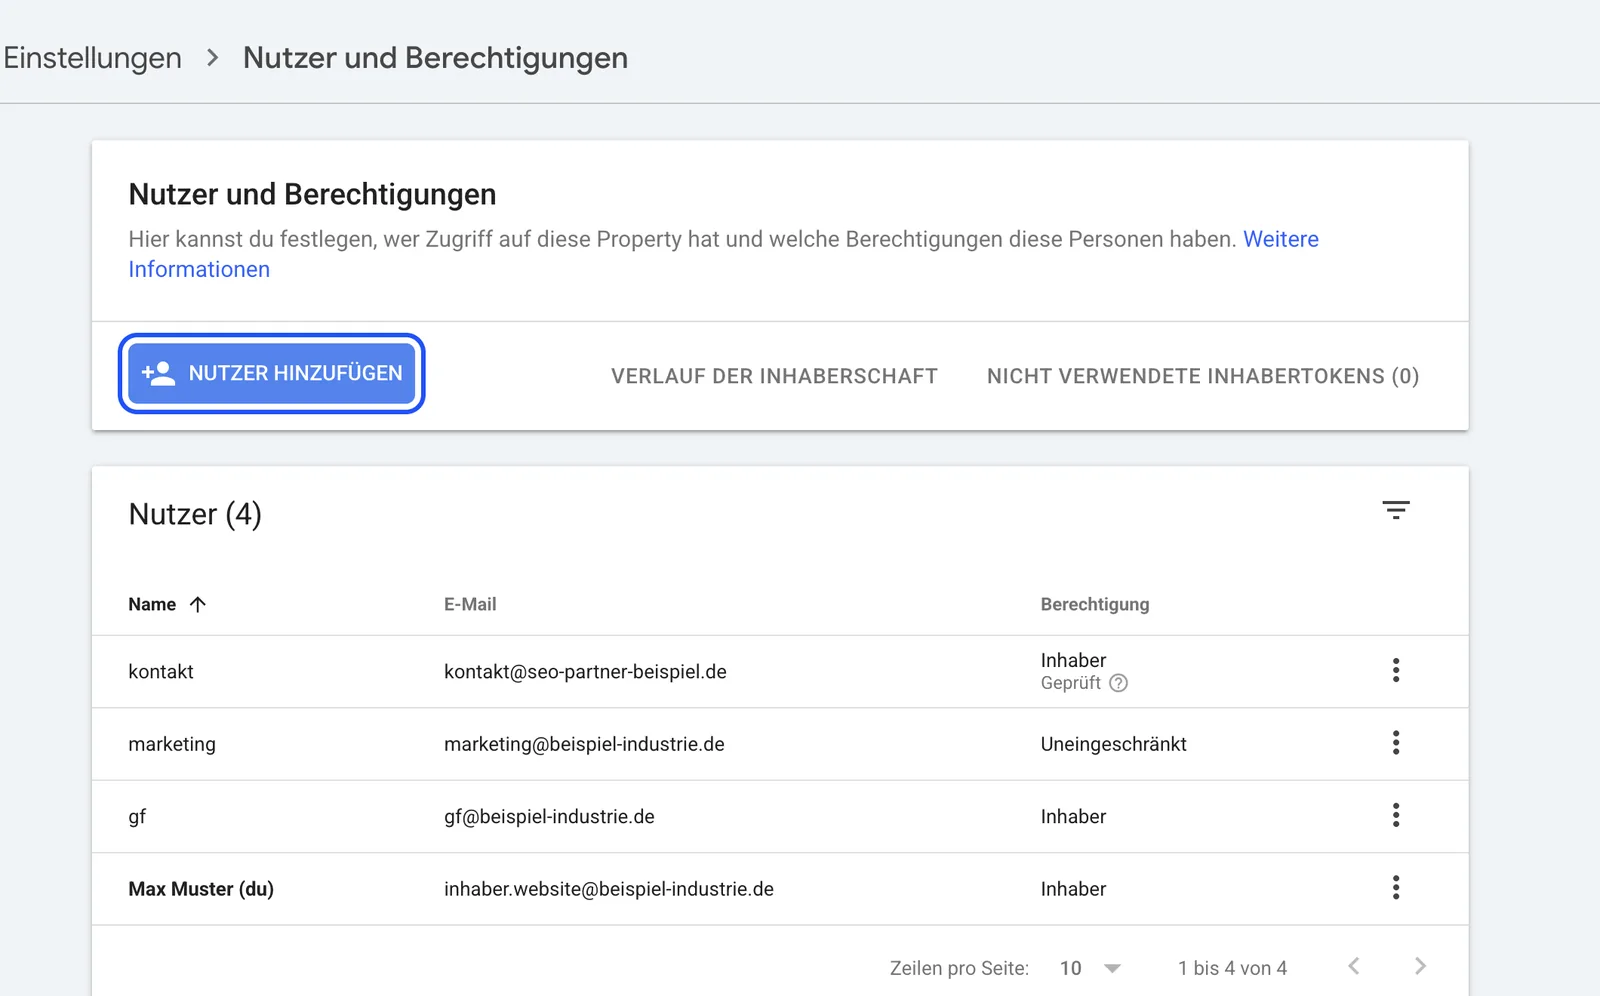
Task: Expand the rows-per-page dropdown showing 10
Action: (1091, 968)
